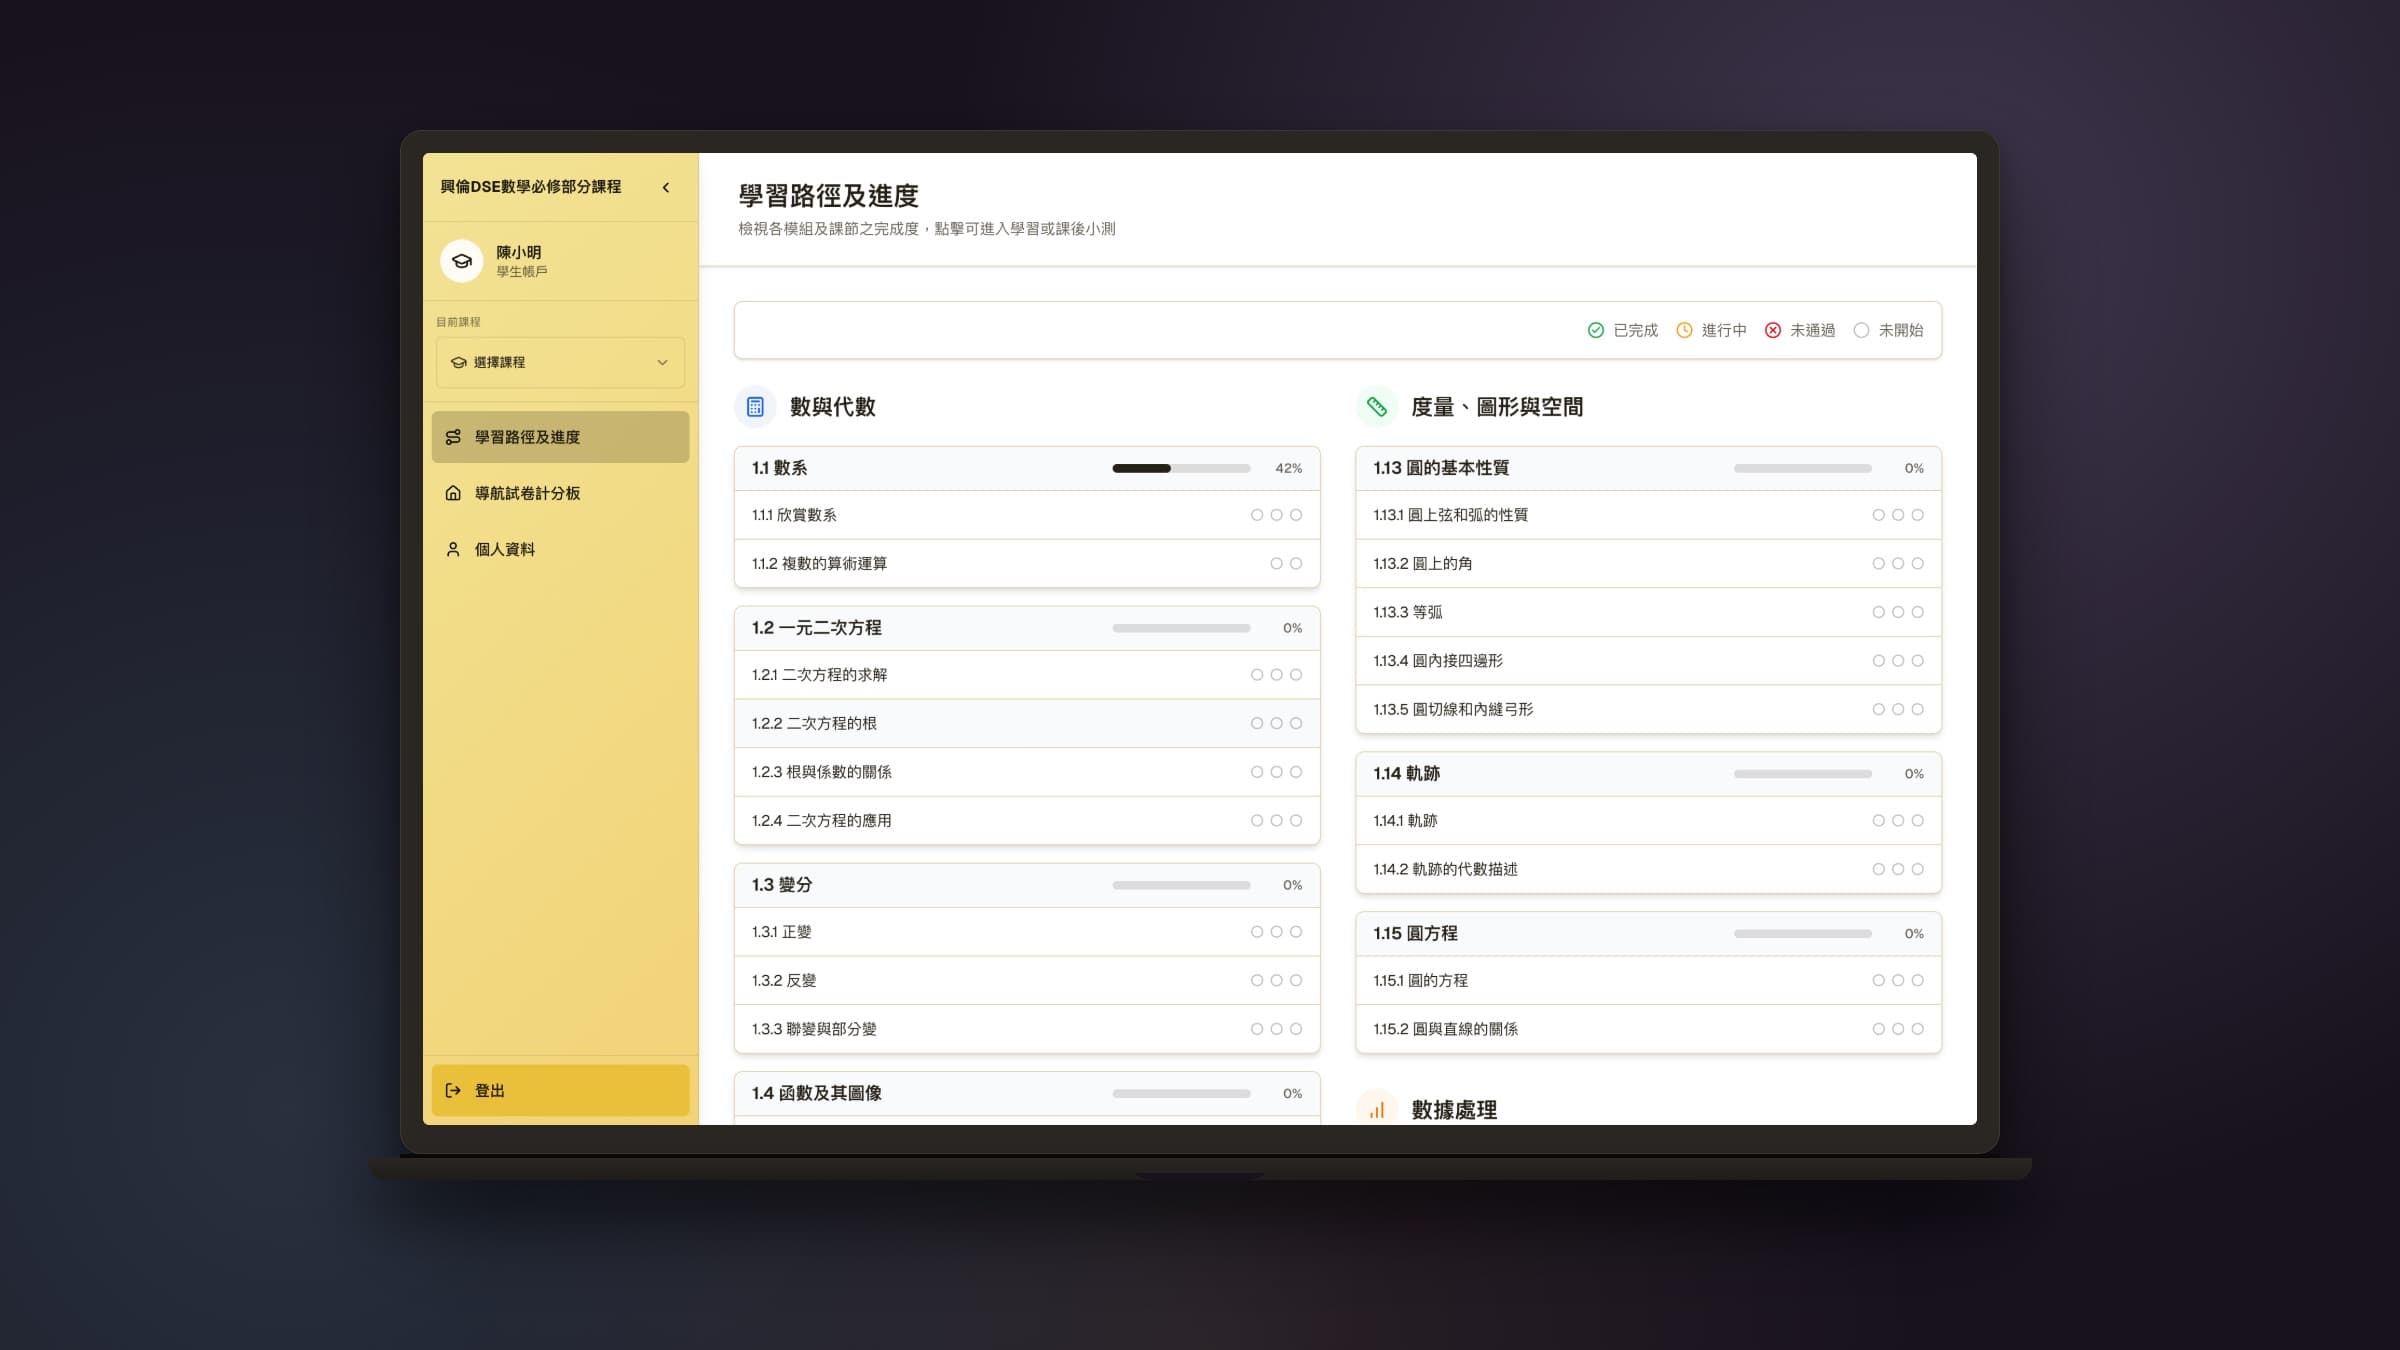
Task: Open lesson 1.13.2 圓上的角
Action: (x=1648, y=564)
